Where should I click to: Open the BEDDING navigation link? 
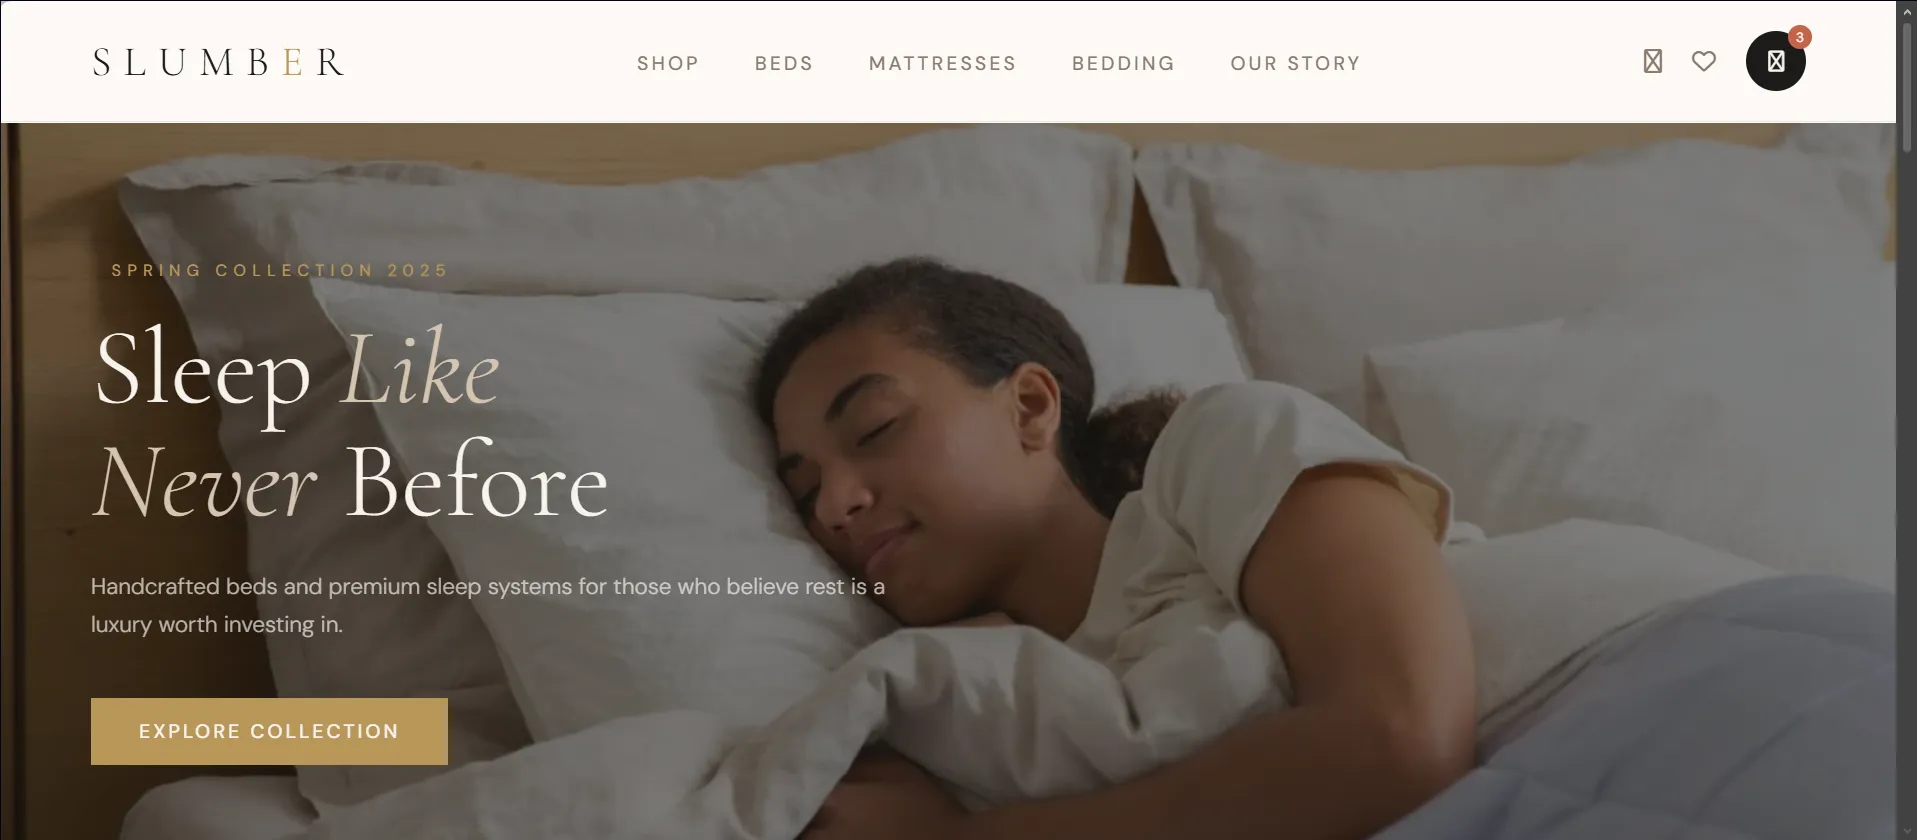coord(1123,63)
